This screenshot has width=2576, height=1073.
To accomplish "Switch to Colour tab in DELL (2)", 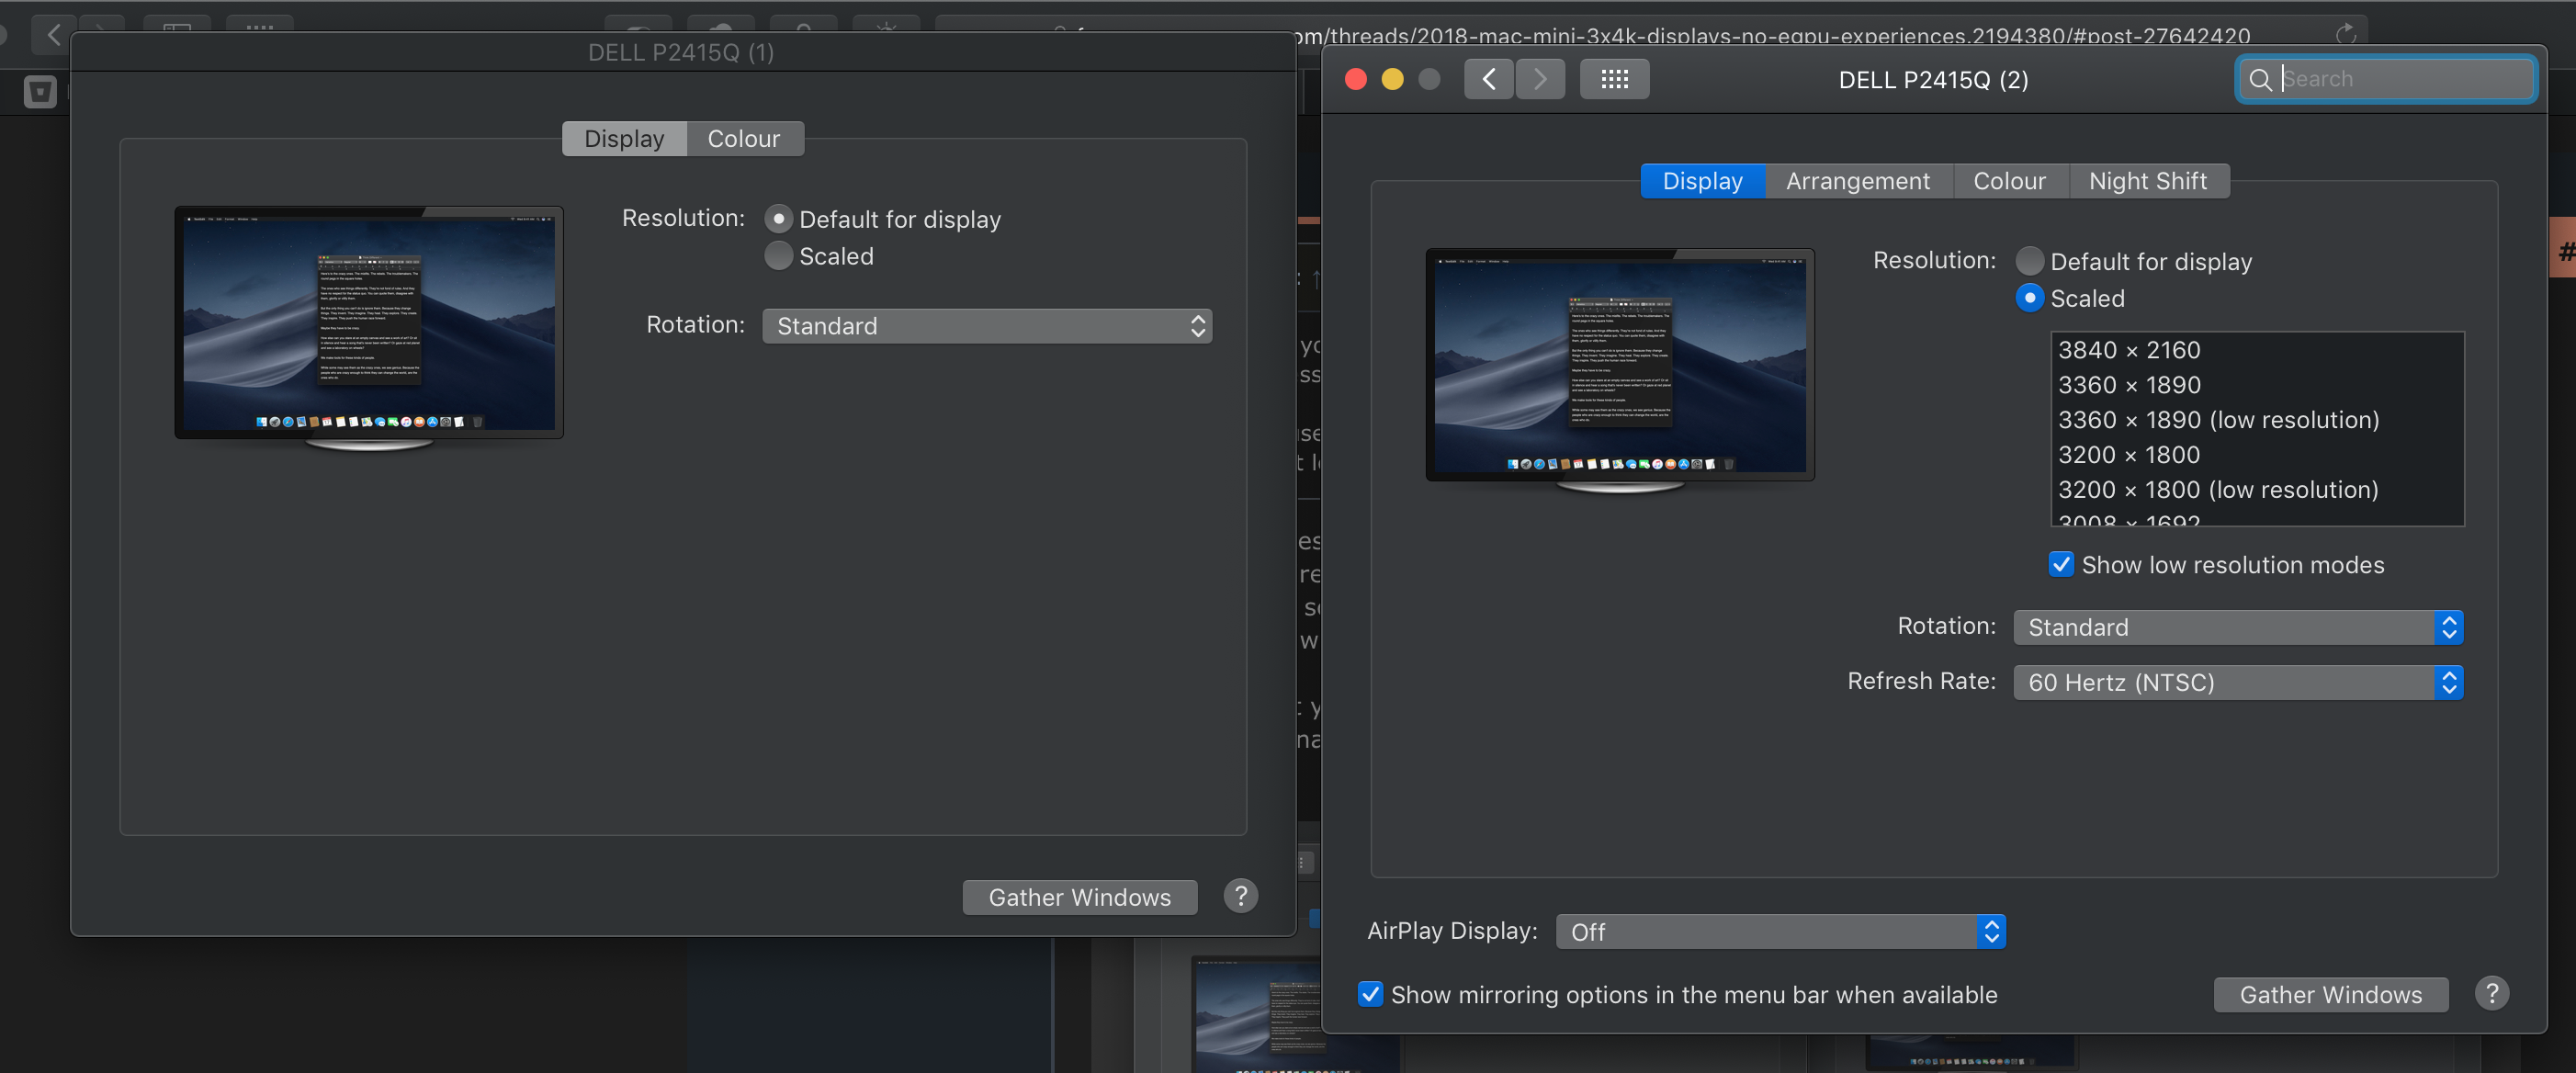I will click(2009, 181).
